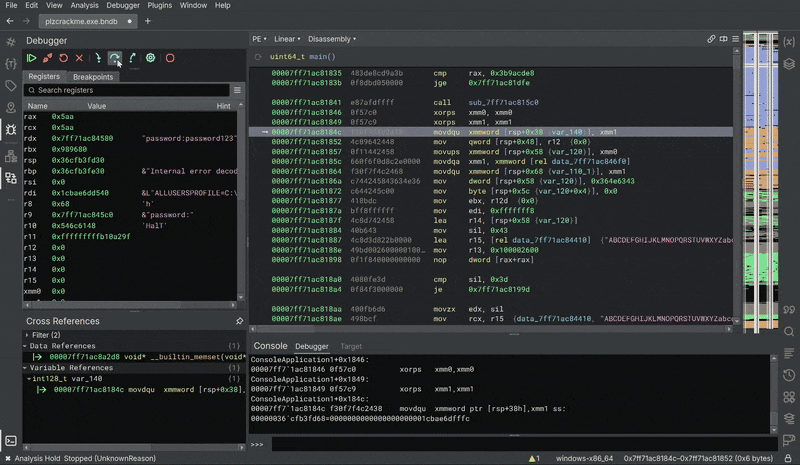Click the red X kill-process icon

[x=80, y=58]
